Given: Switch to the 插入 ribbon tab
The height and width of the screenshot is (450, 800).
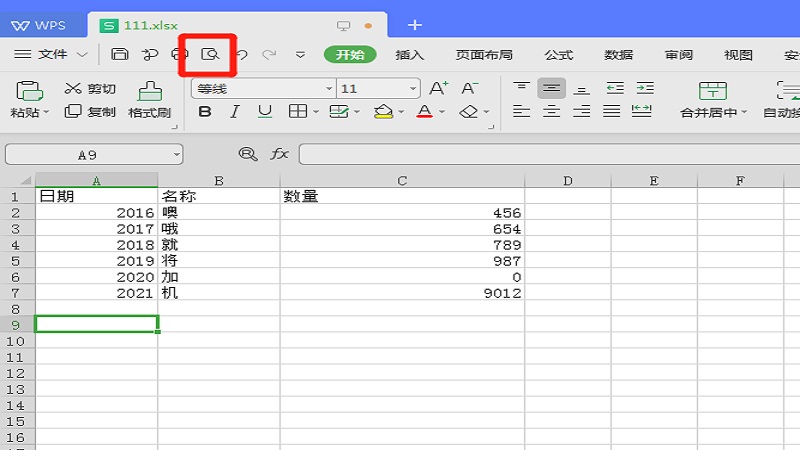Looking at the screenshot, I should [410, 55].
